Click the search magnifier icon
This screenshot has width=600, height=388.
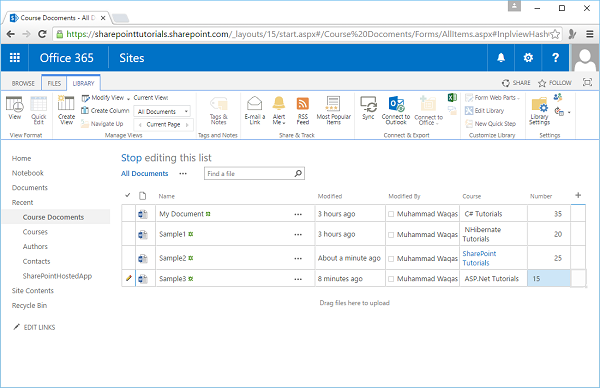click(298, 173)
